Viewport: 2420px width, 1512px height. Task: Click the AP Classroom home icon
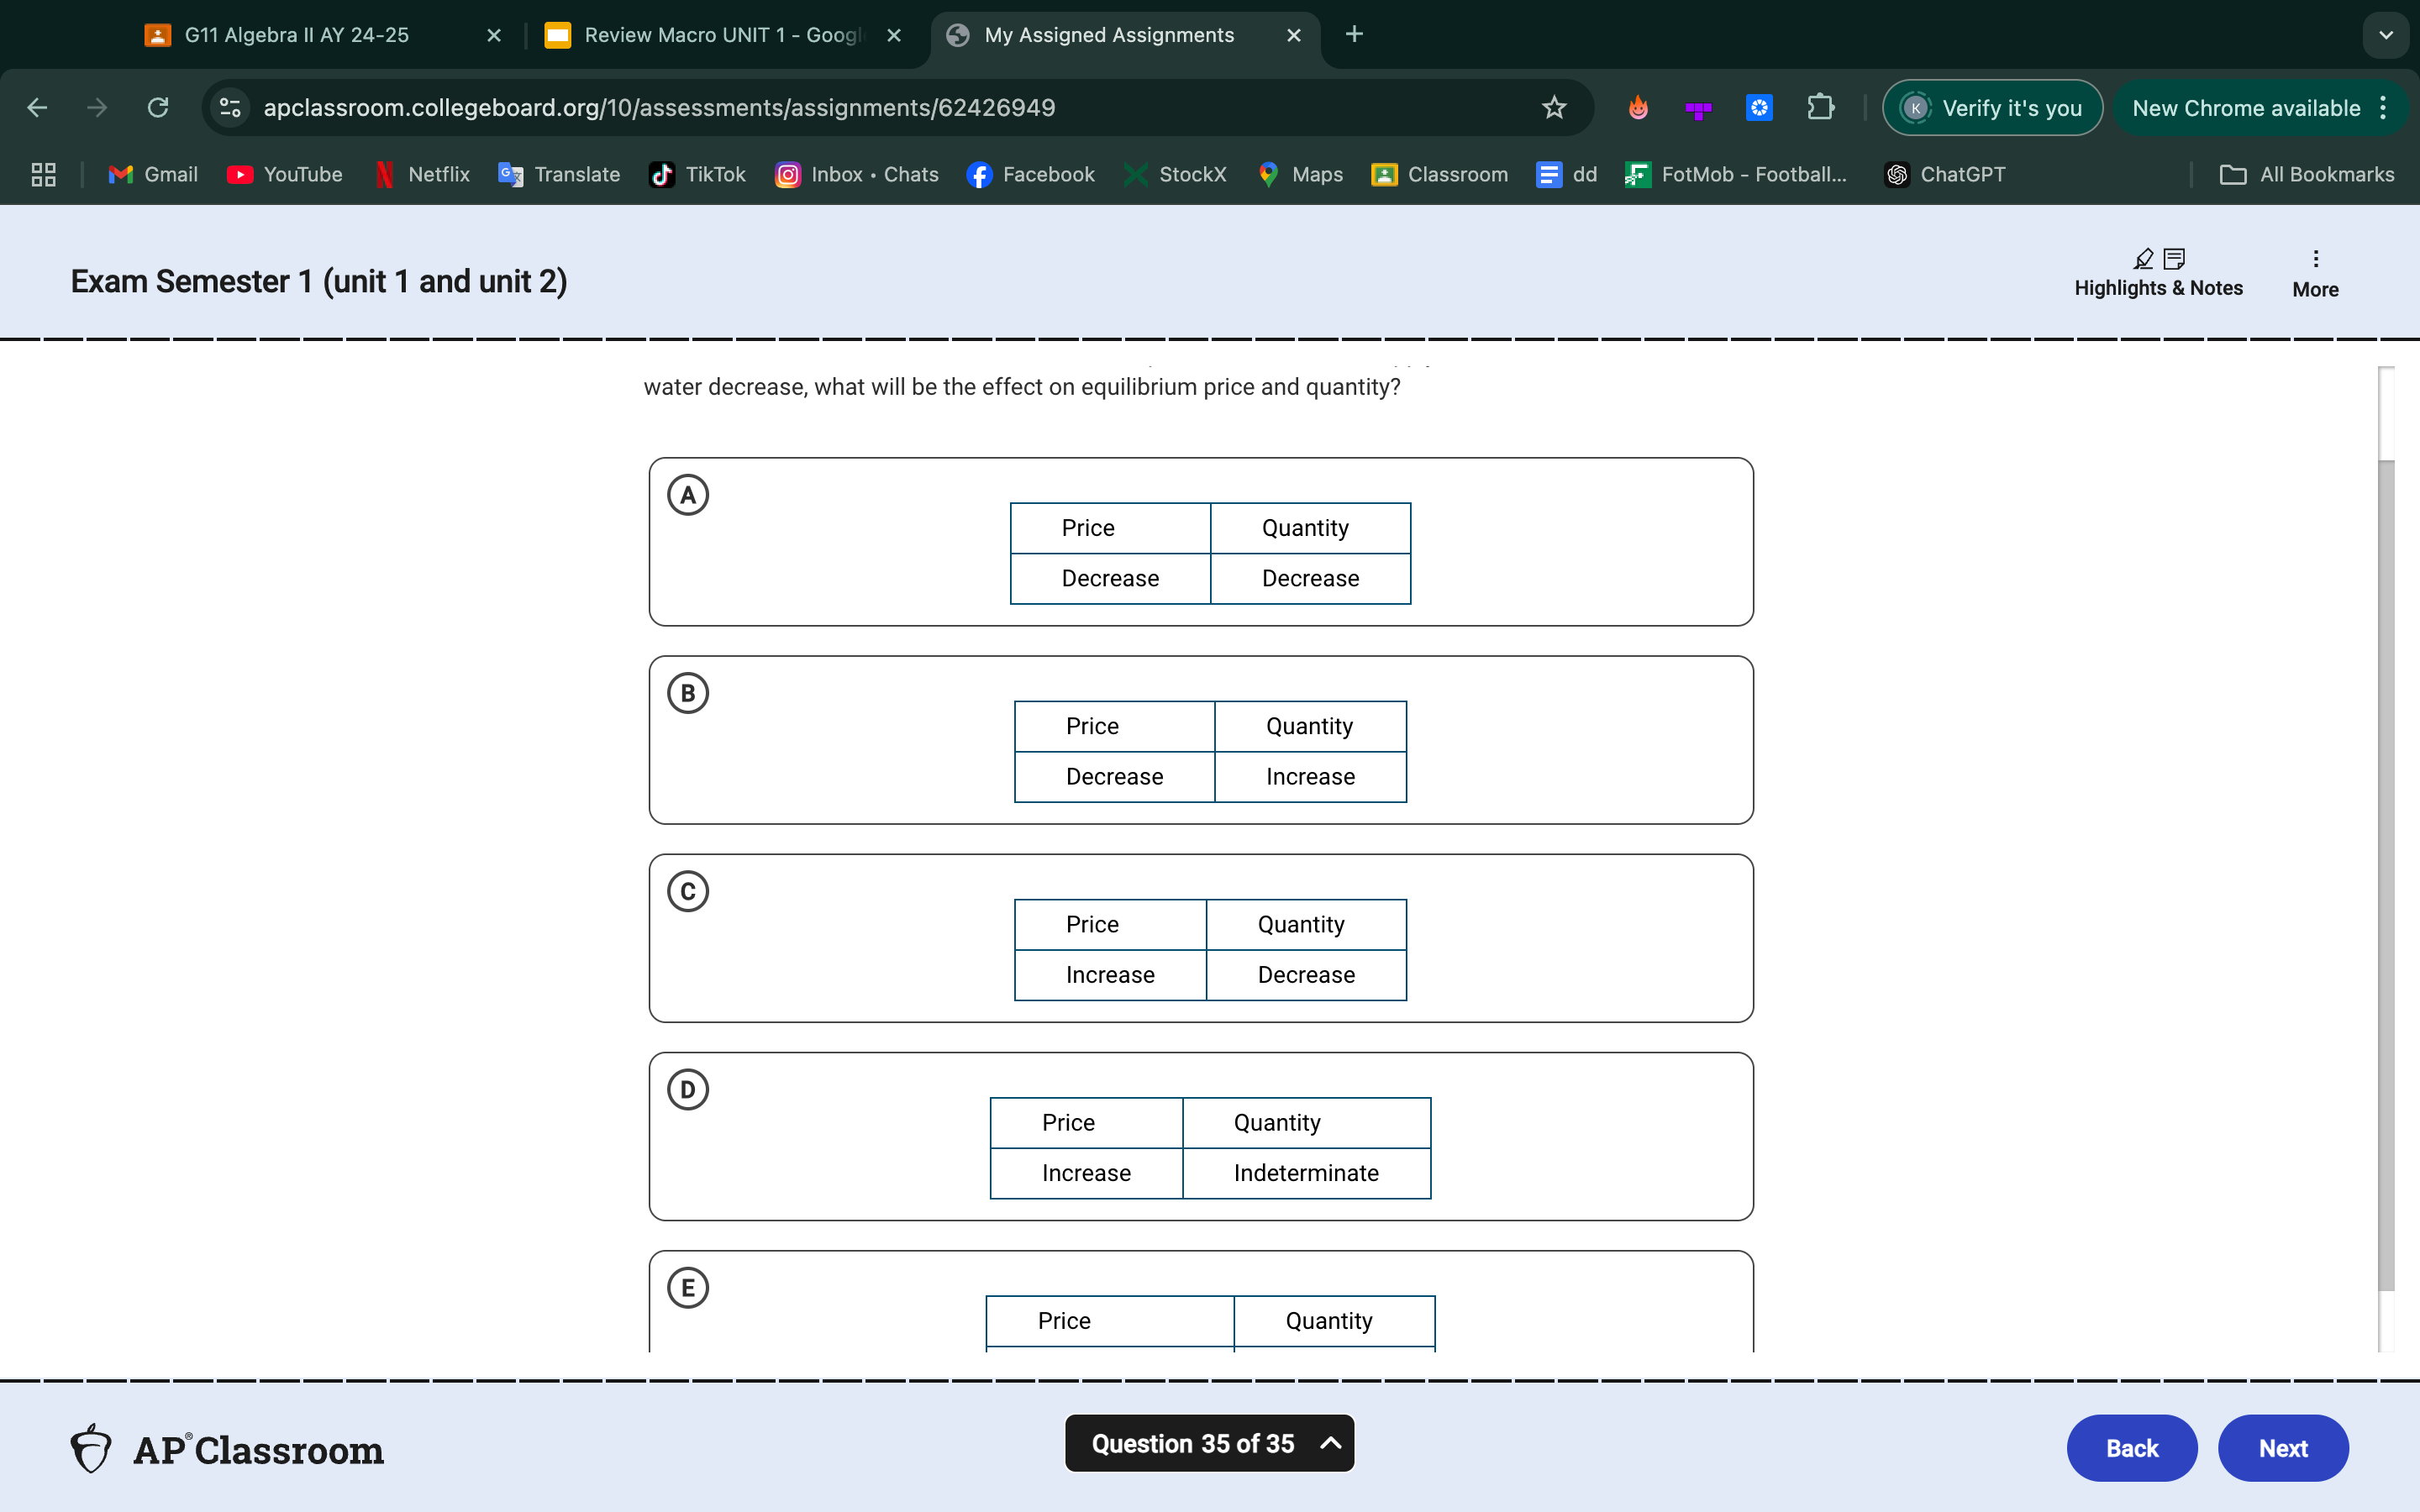click(x=91, y=1447)
